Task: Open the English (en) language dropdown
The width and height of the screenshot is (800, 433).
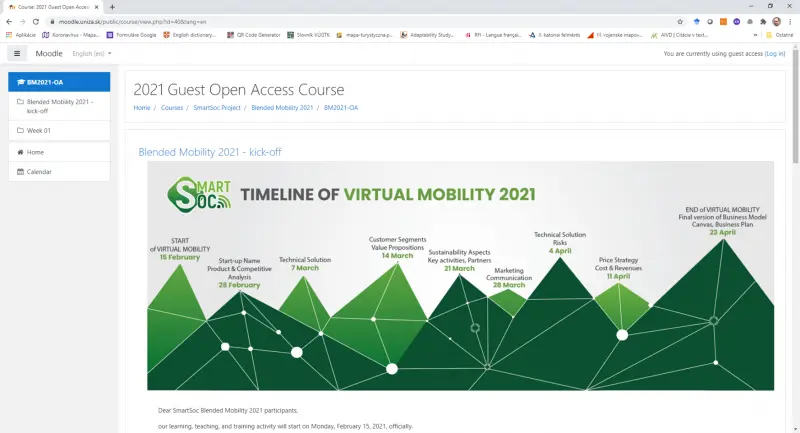Action: (92, 53)
